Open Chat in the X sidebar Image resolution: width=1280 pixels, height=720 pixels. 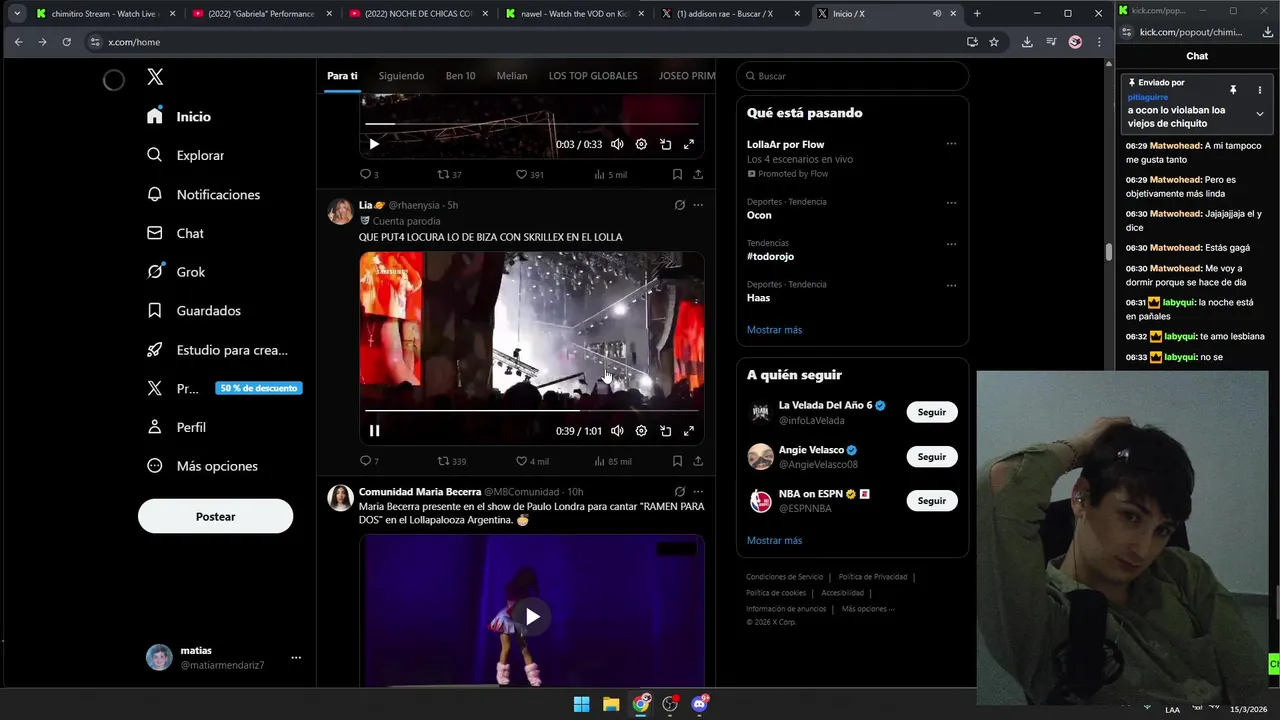pos(175,233)
